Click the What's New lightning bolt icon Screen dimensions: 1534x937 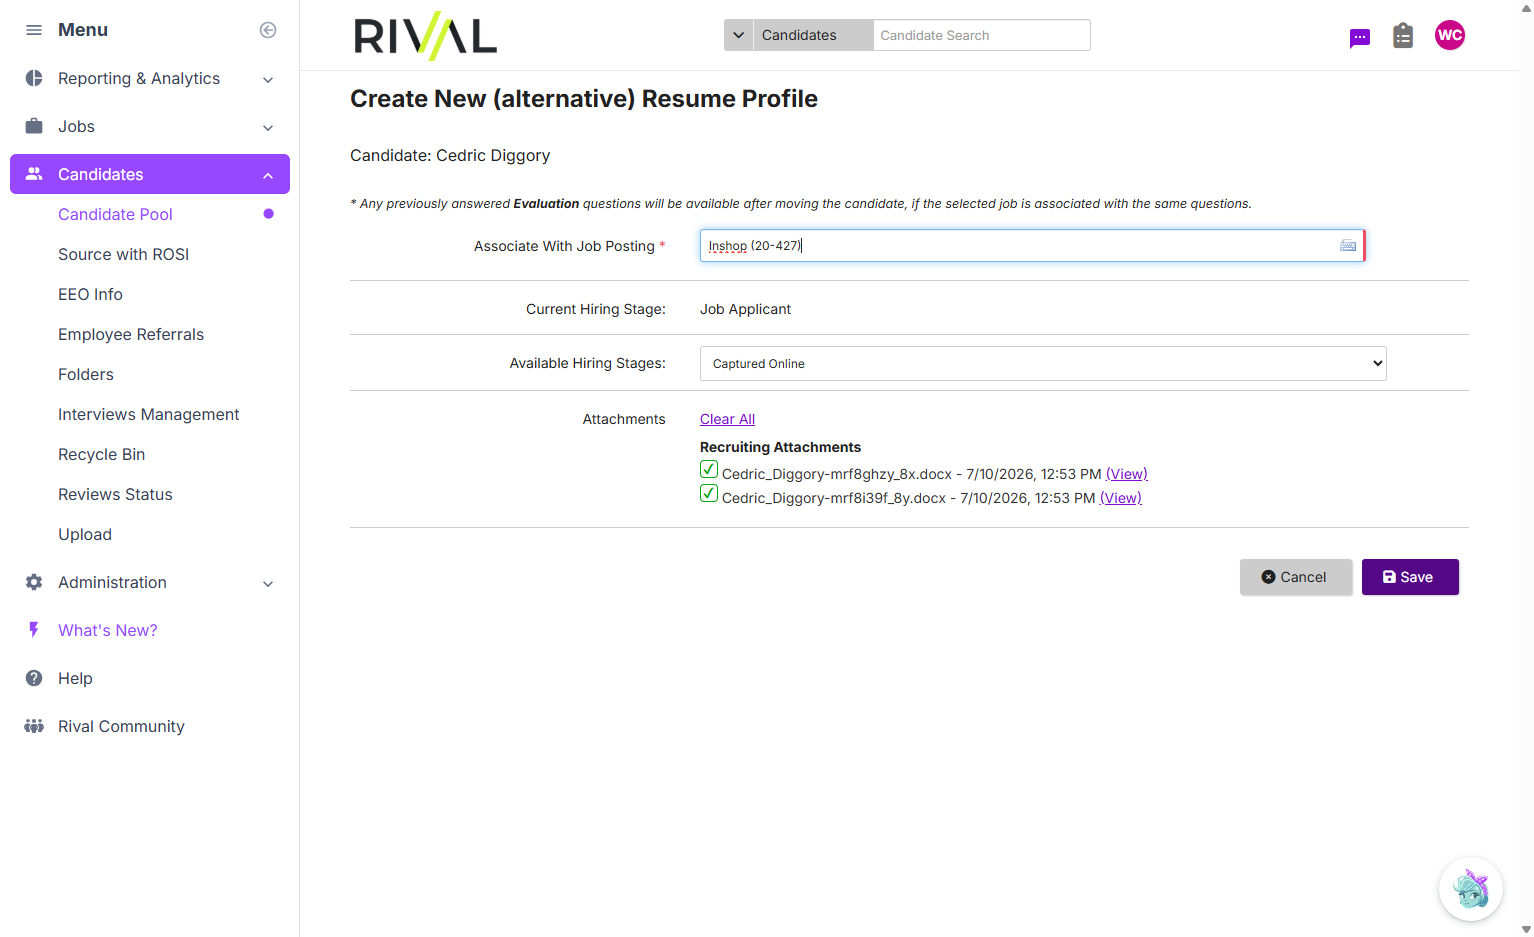tap(34, 630)
